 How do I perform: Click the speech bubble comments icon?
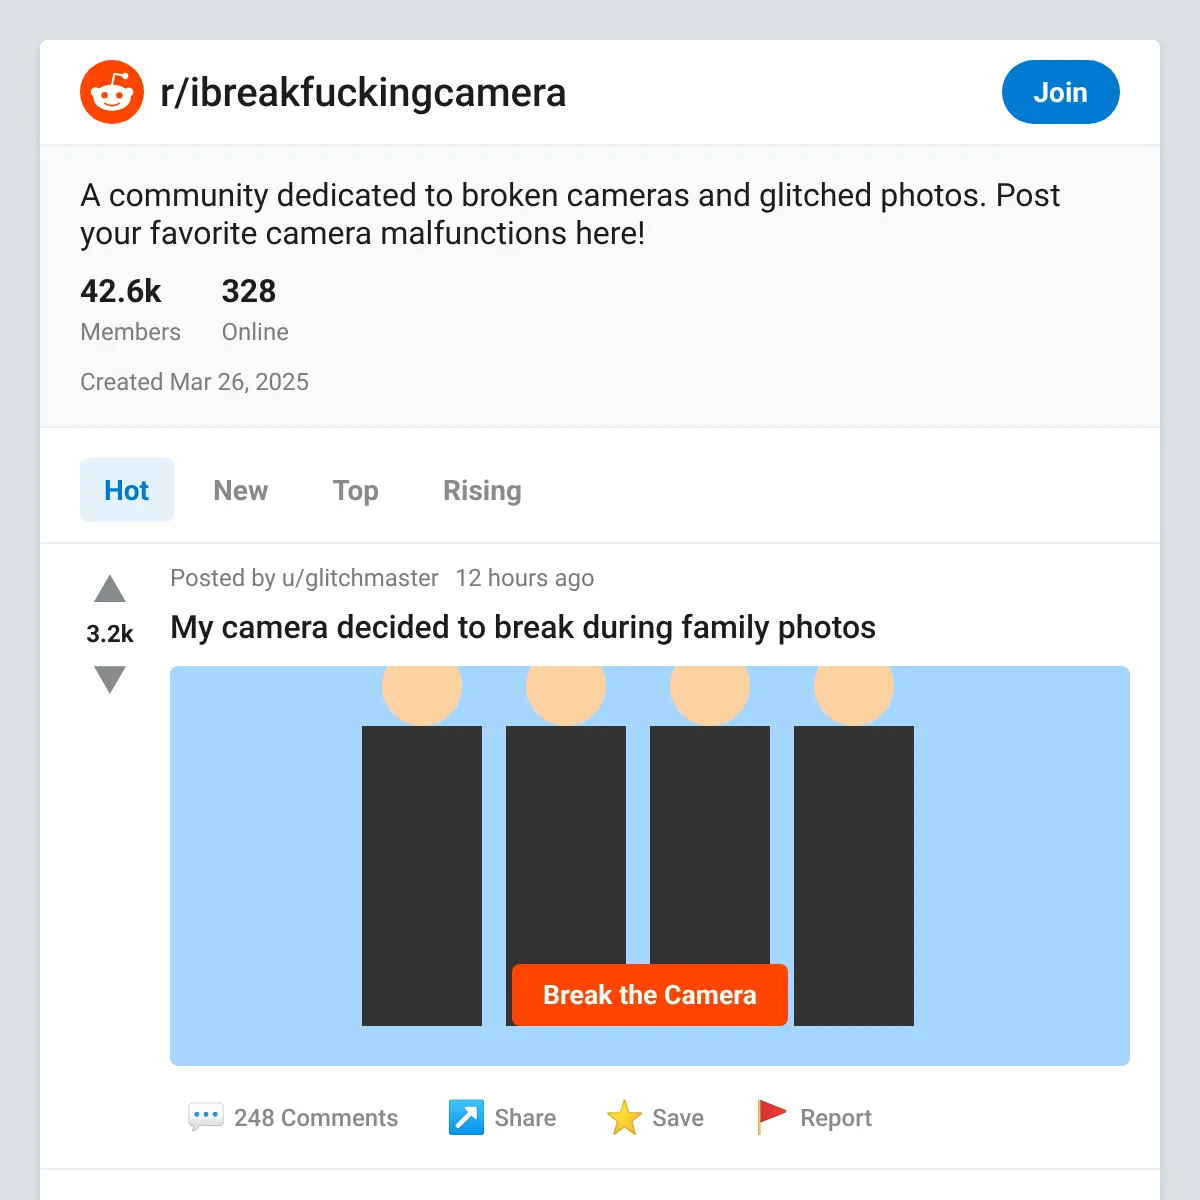tap(206, 1117)
